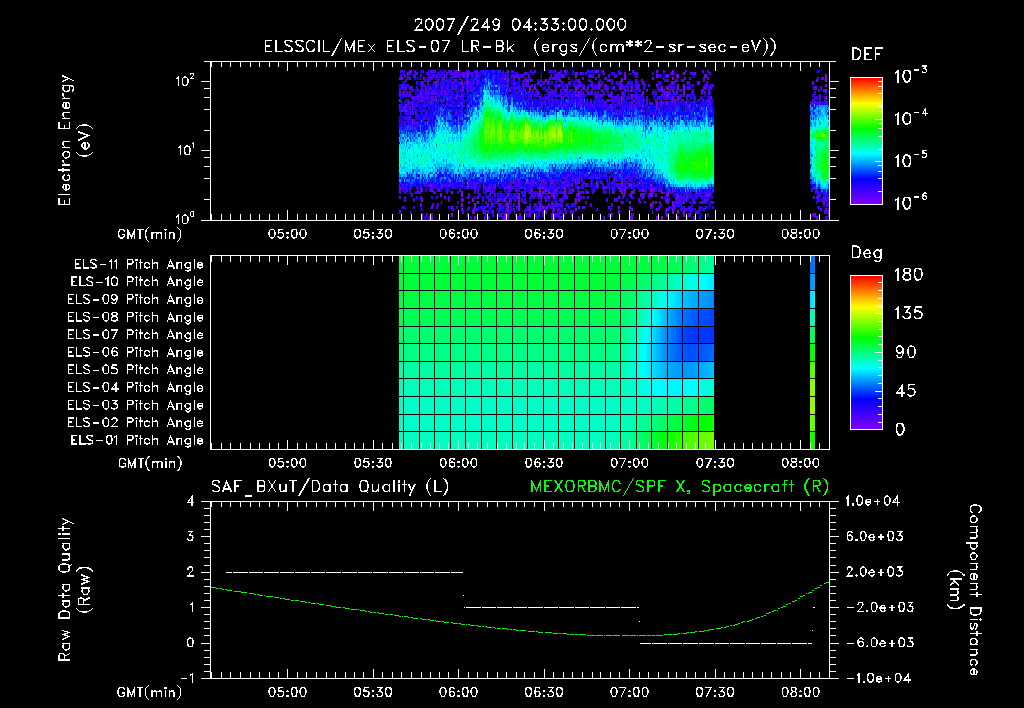Click the DEF legend title
Image resolution: width=1024 pixels, height=708 pixels.
[x=867, y=54]
